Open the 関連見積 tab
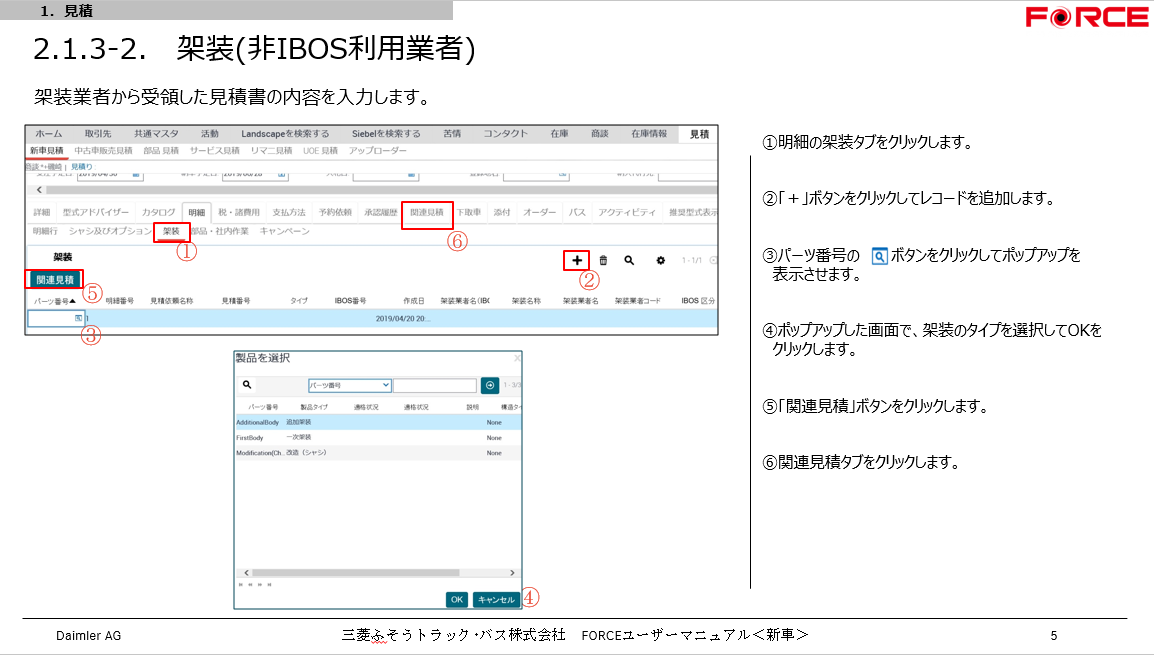Screen dimensions: 1154x655 [x=427, y=213]
